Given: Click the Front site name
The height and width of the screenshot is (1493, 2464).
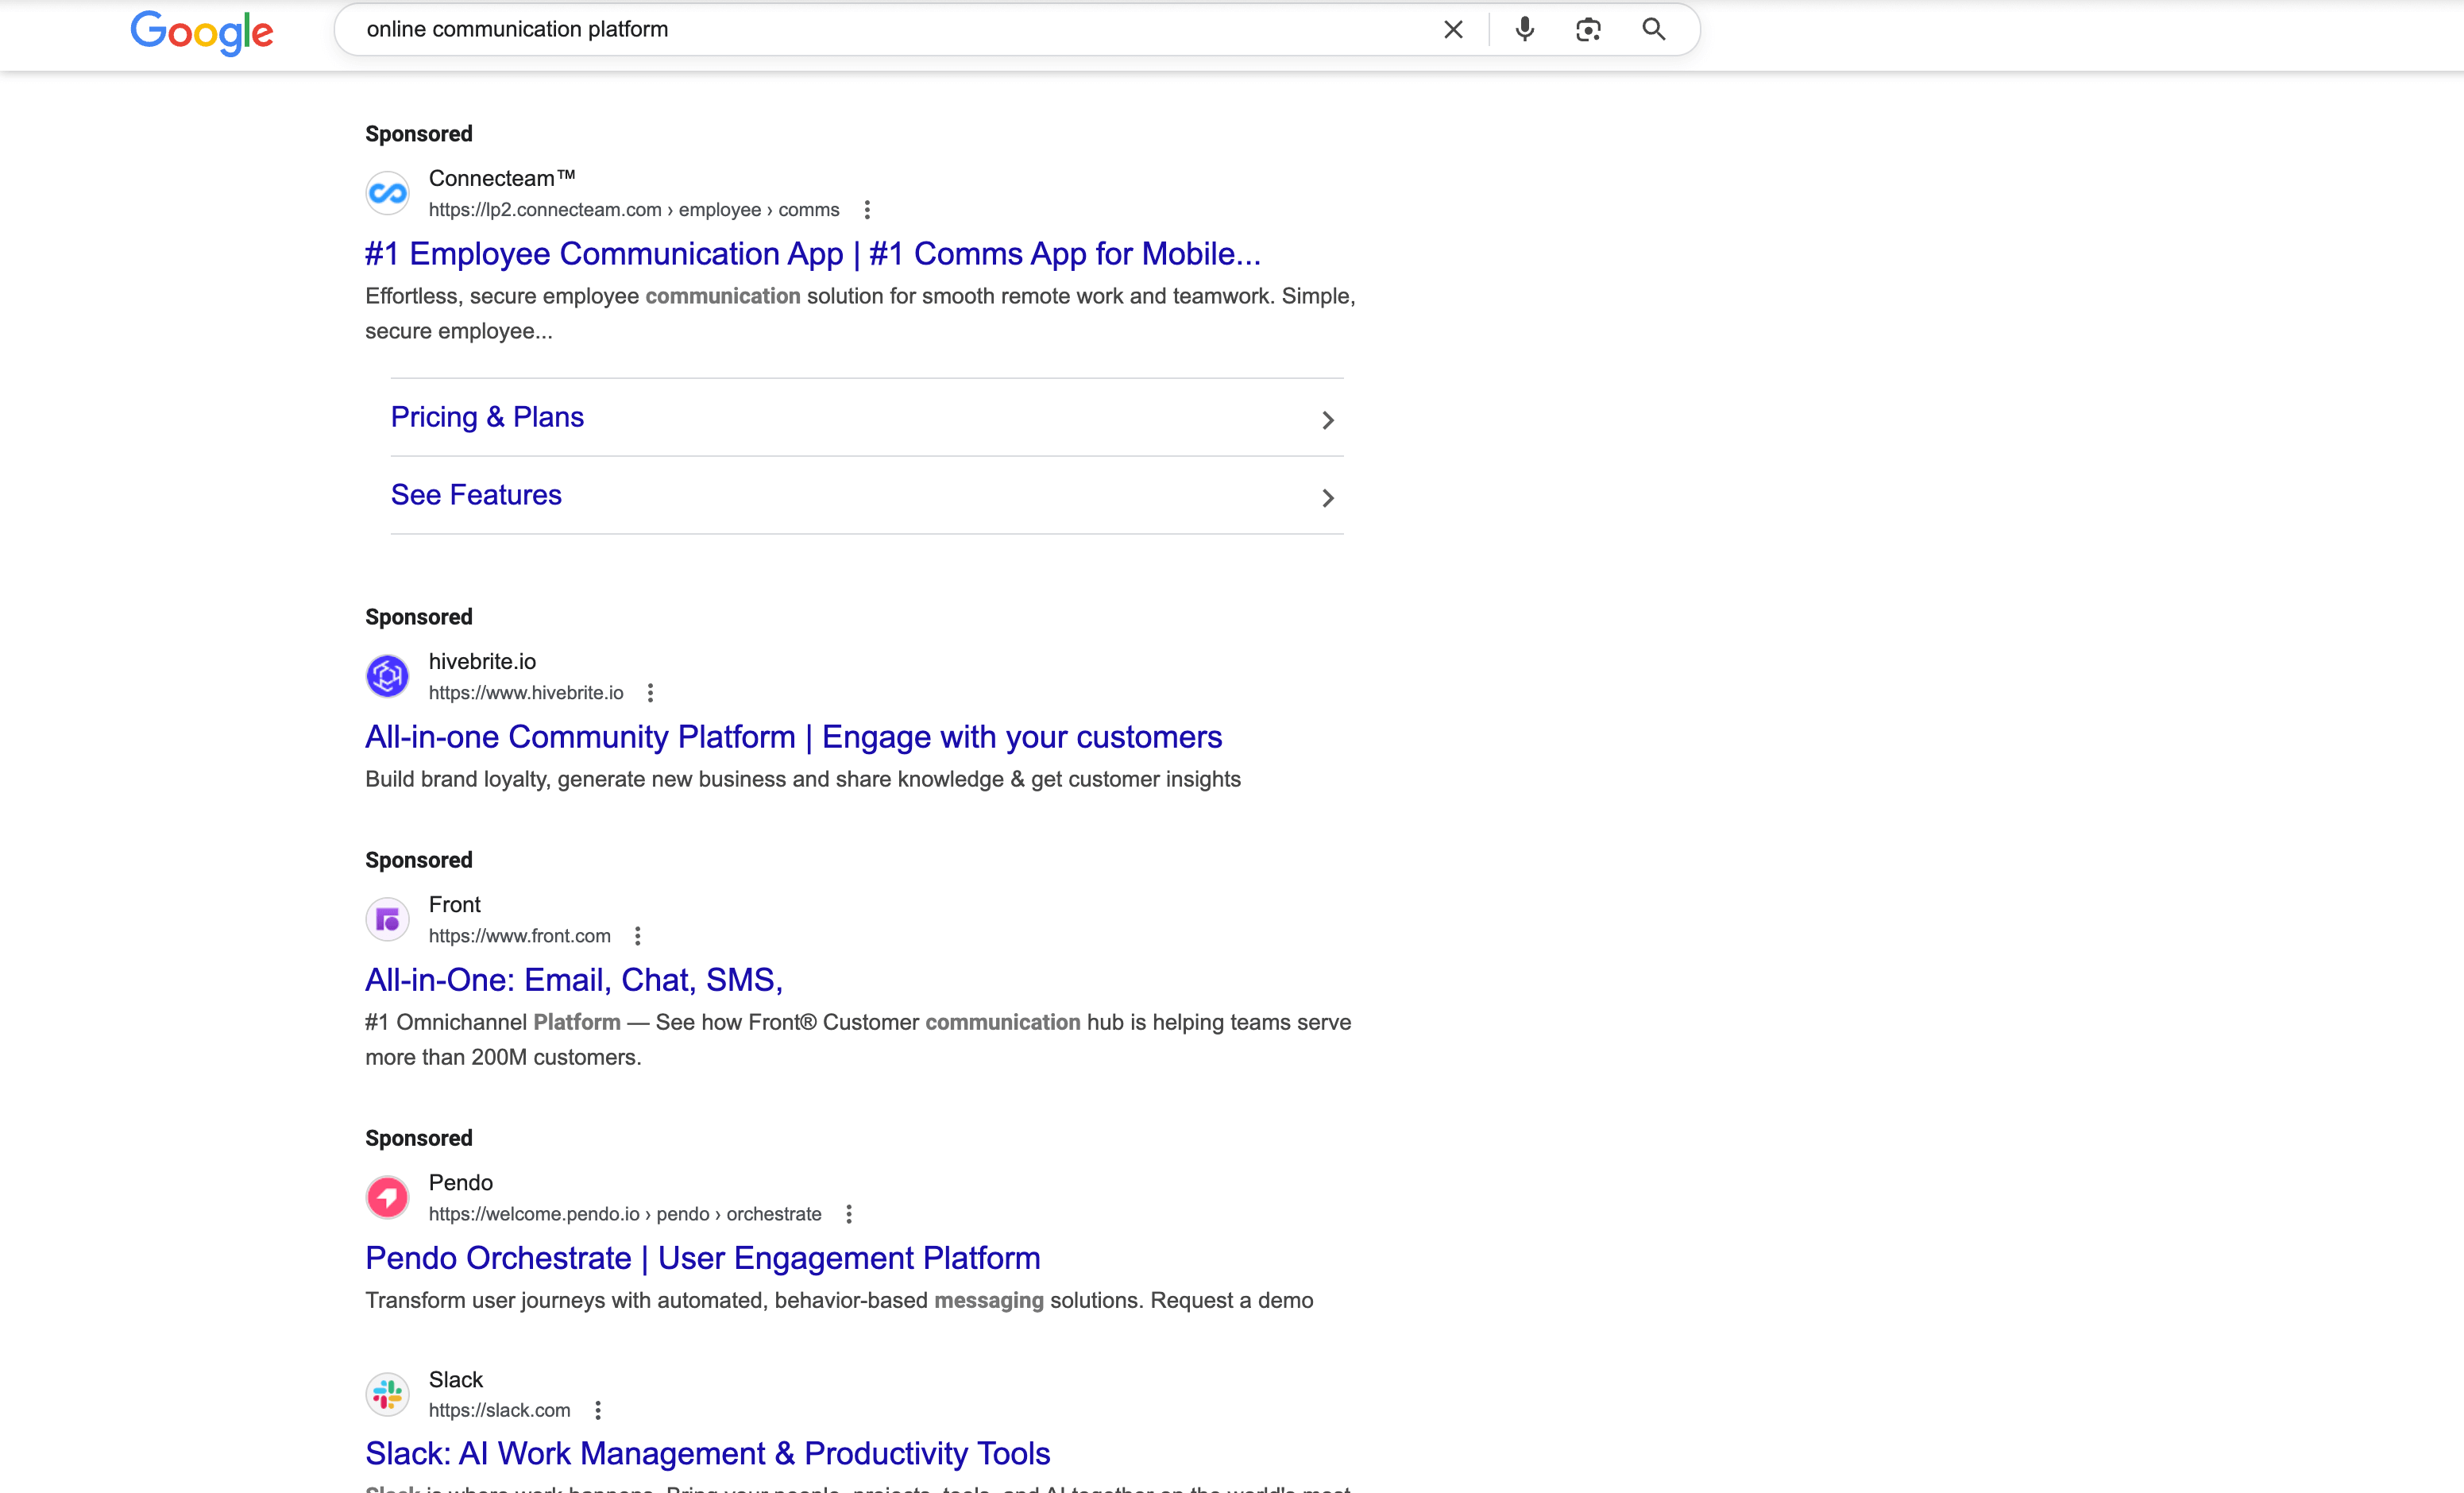Looking at the screenshot, I should pyautogui.click(x=455, y=904).
